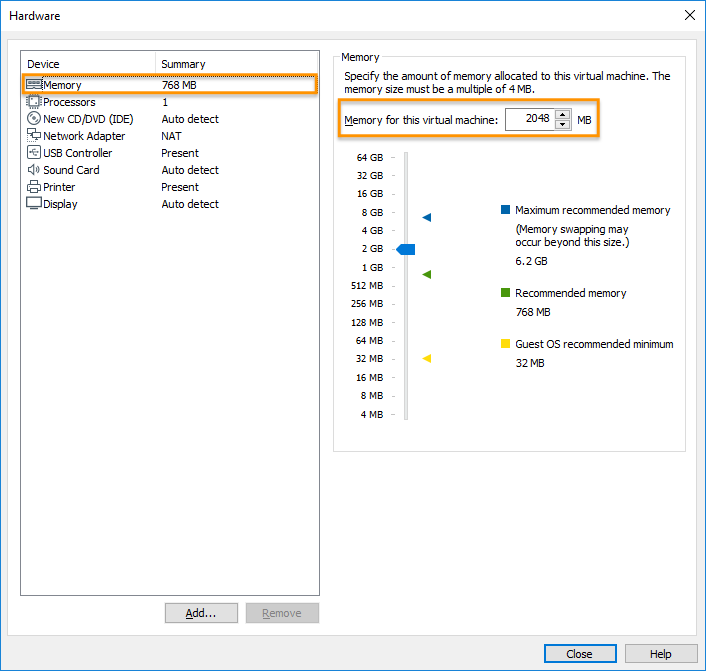Click the 64 GB label on scale
Screen dimensions: 706x671
coord(370,158)
